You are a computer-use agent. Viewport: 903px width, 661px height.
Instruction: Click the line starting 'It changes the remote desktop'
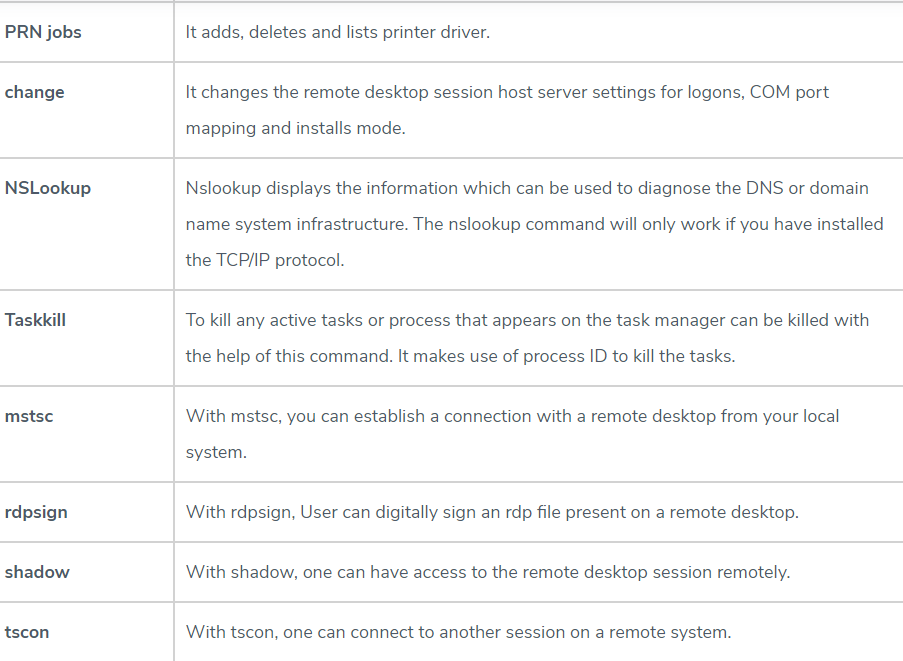click(x=507, y=92)
